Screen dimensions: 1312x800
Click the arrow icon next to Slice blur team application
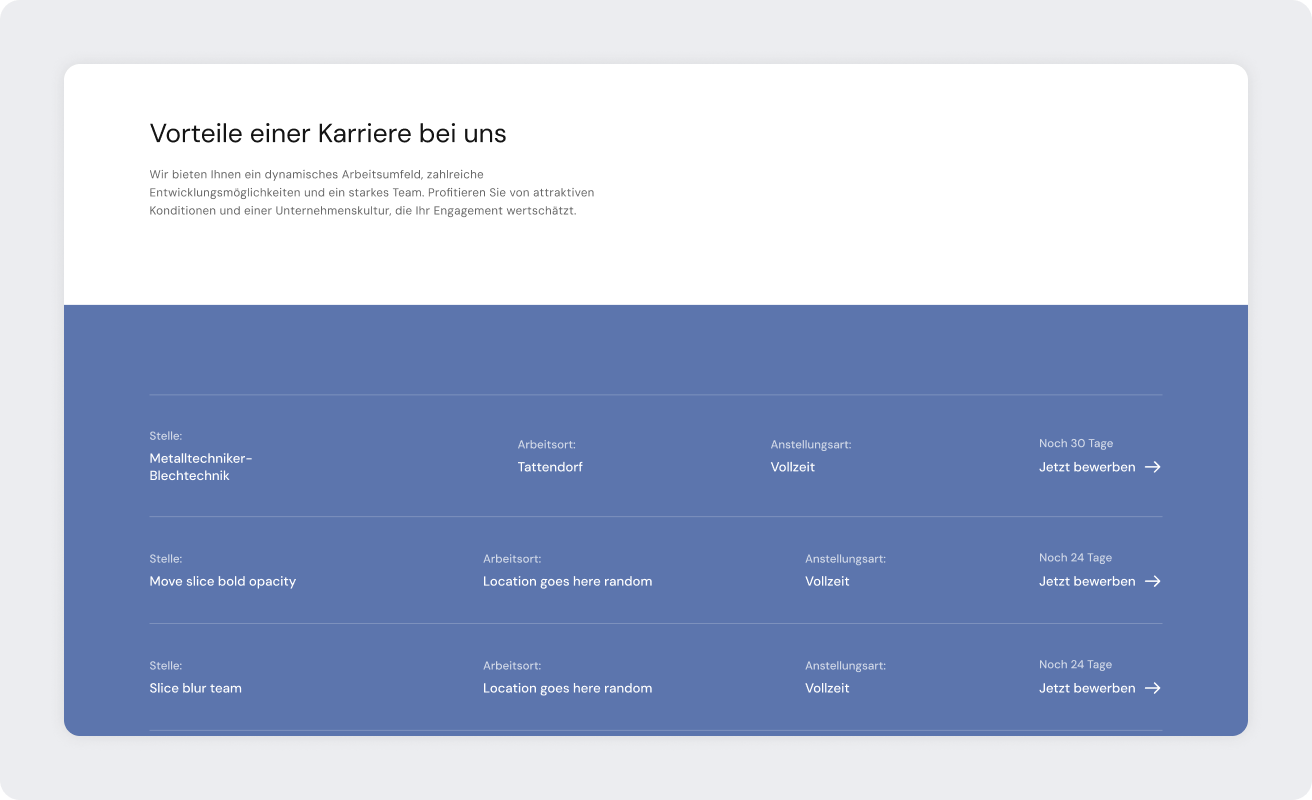[x=1154, y=688]
